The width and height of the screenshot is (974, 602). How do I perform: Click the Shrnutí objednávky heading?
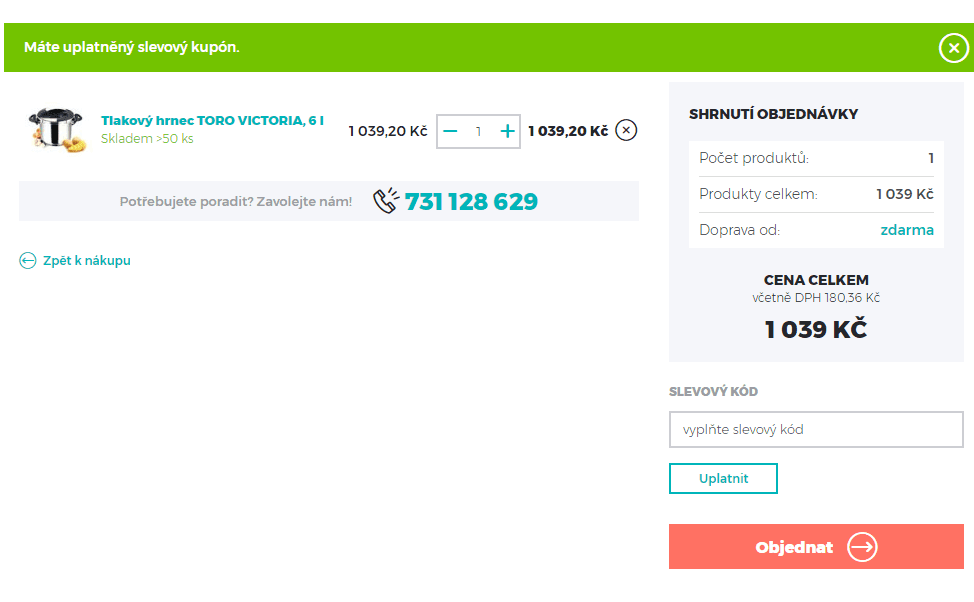(x=773, y=114)
